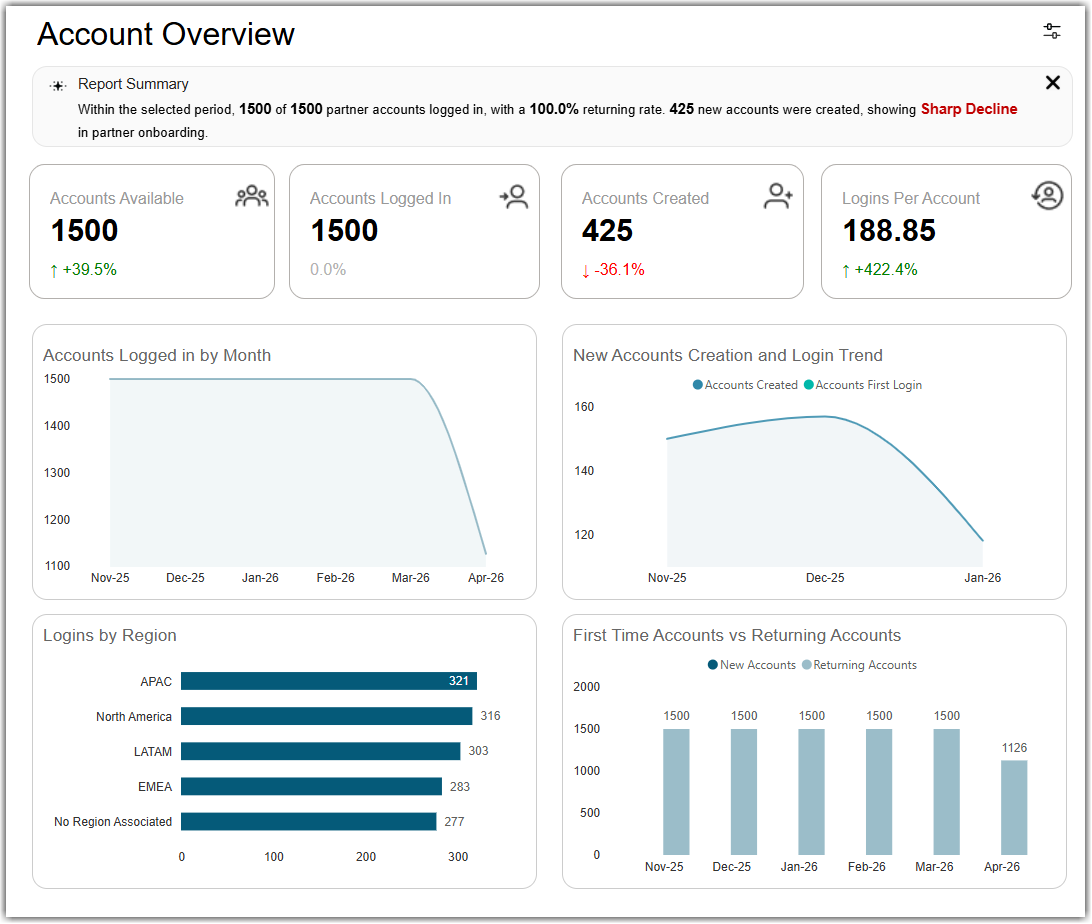Open the Accounts Created card
The image size is (1092, 924).
[682, 232]
